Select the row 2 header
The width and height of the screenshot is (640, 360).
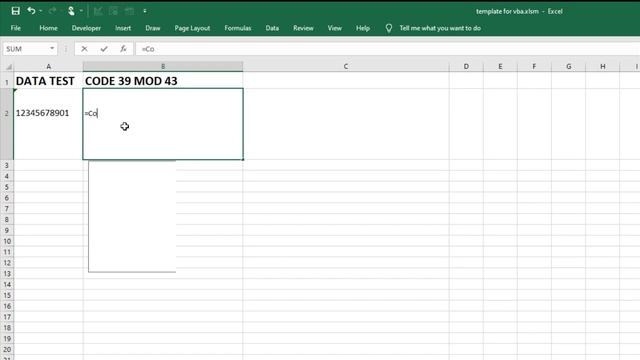click(7, 124)
